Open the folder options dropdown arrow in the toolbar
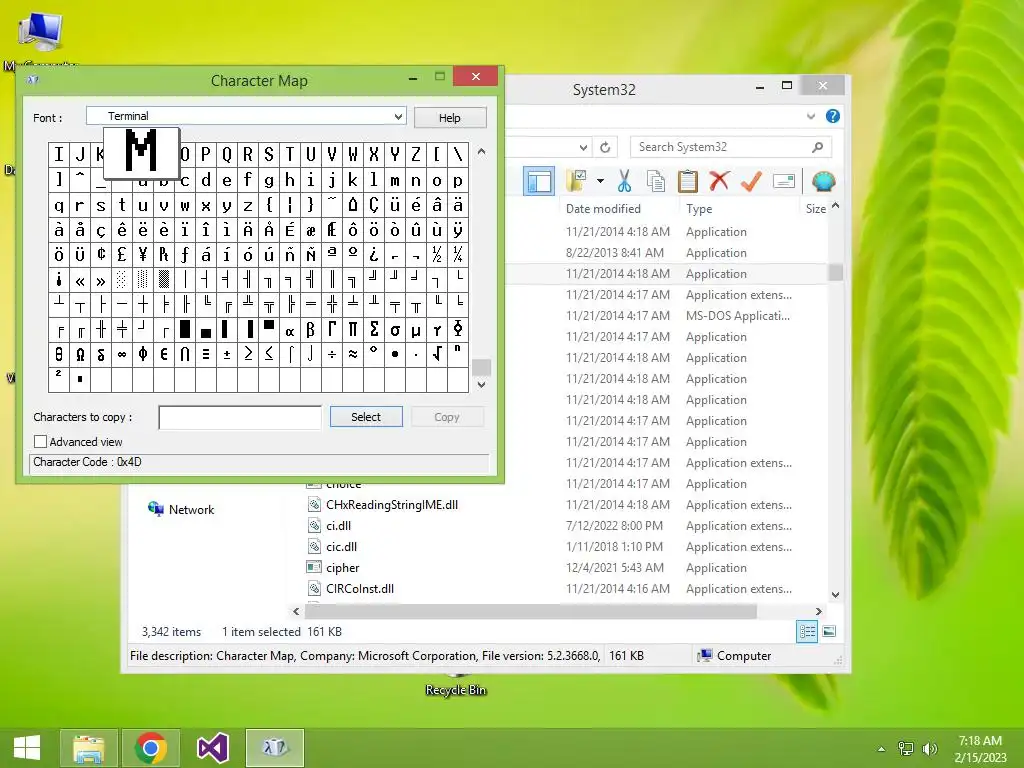The width and height of the screenshot is (1024, 768). click(x=600, y=181)
